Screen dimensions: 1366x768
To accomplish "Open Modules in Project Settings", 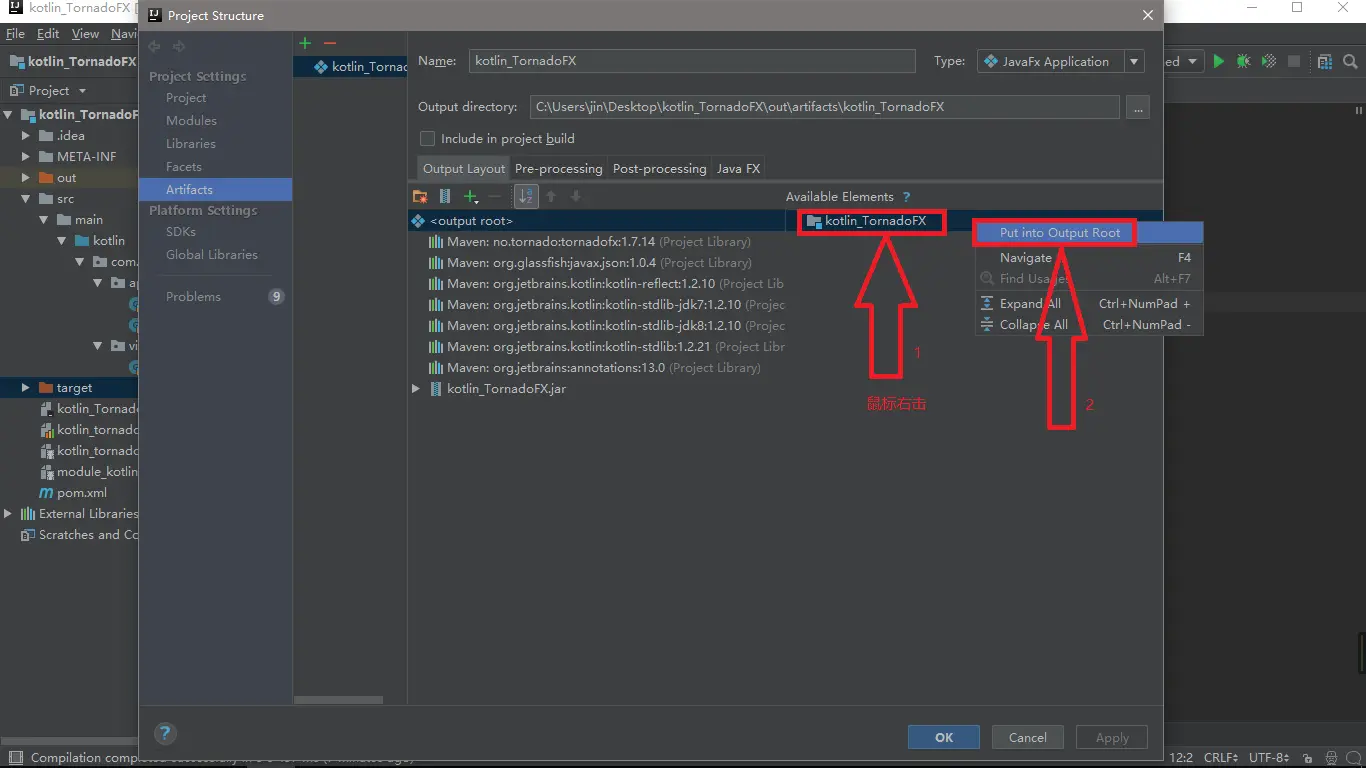I will (191, 121).
